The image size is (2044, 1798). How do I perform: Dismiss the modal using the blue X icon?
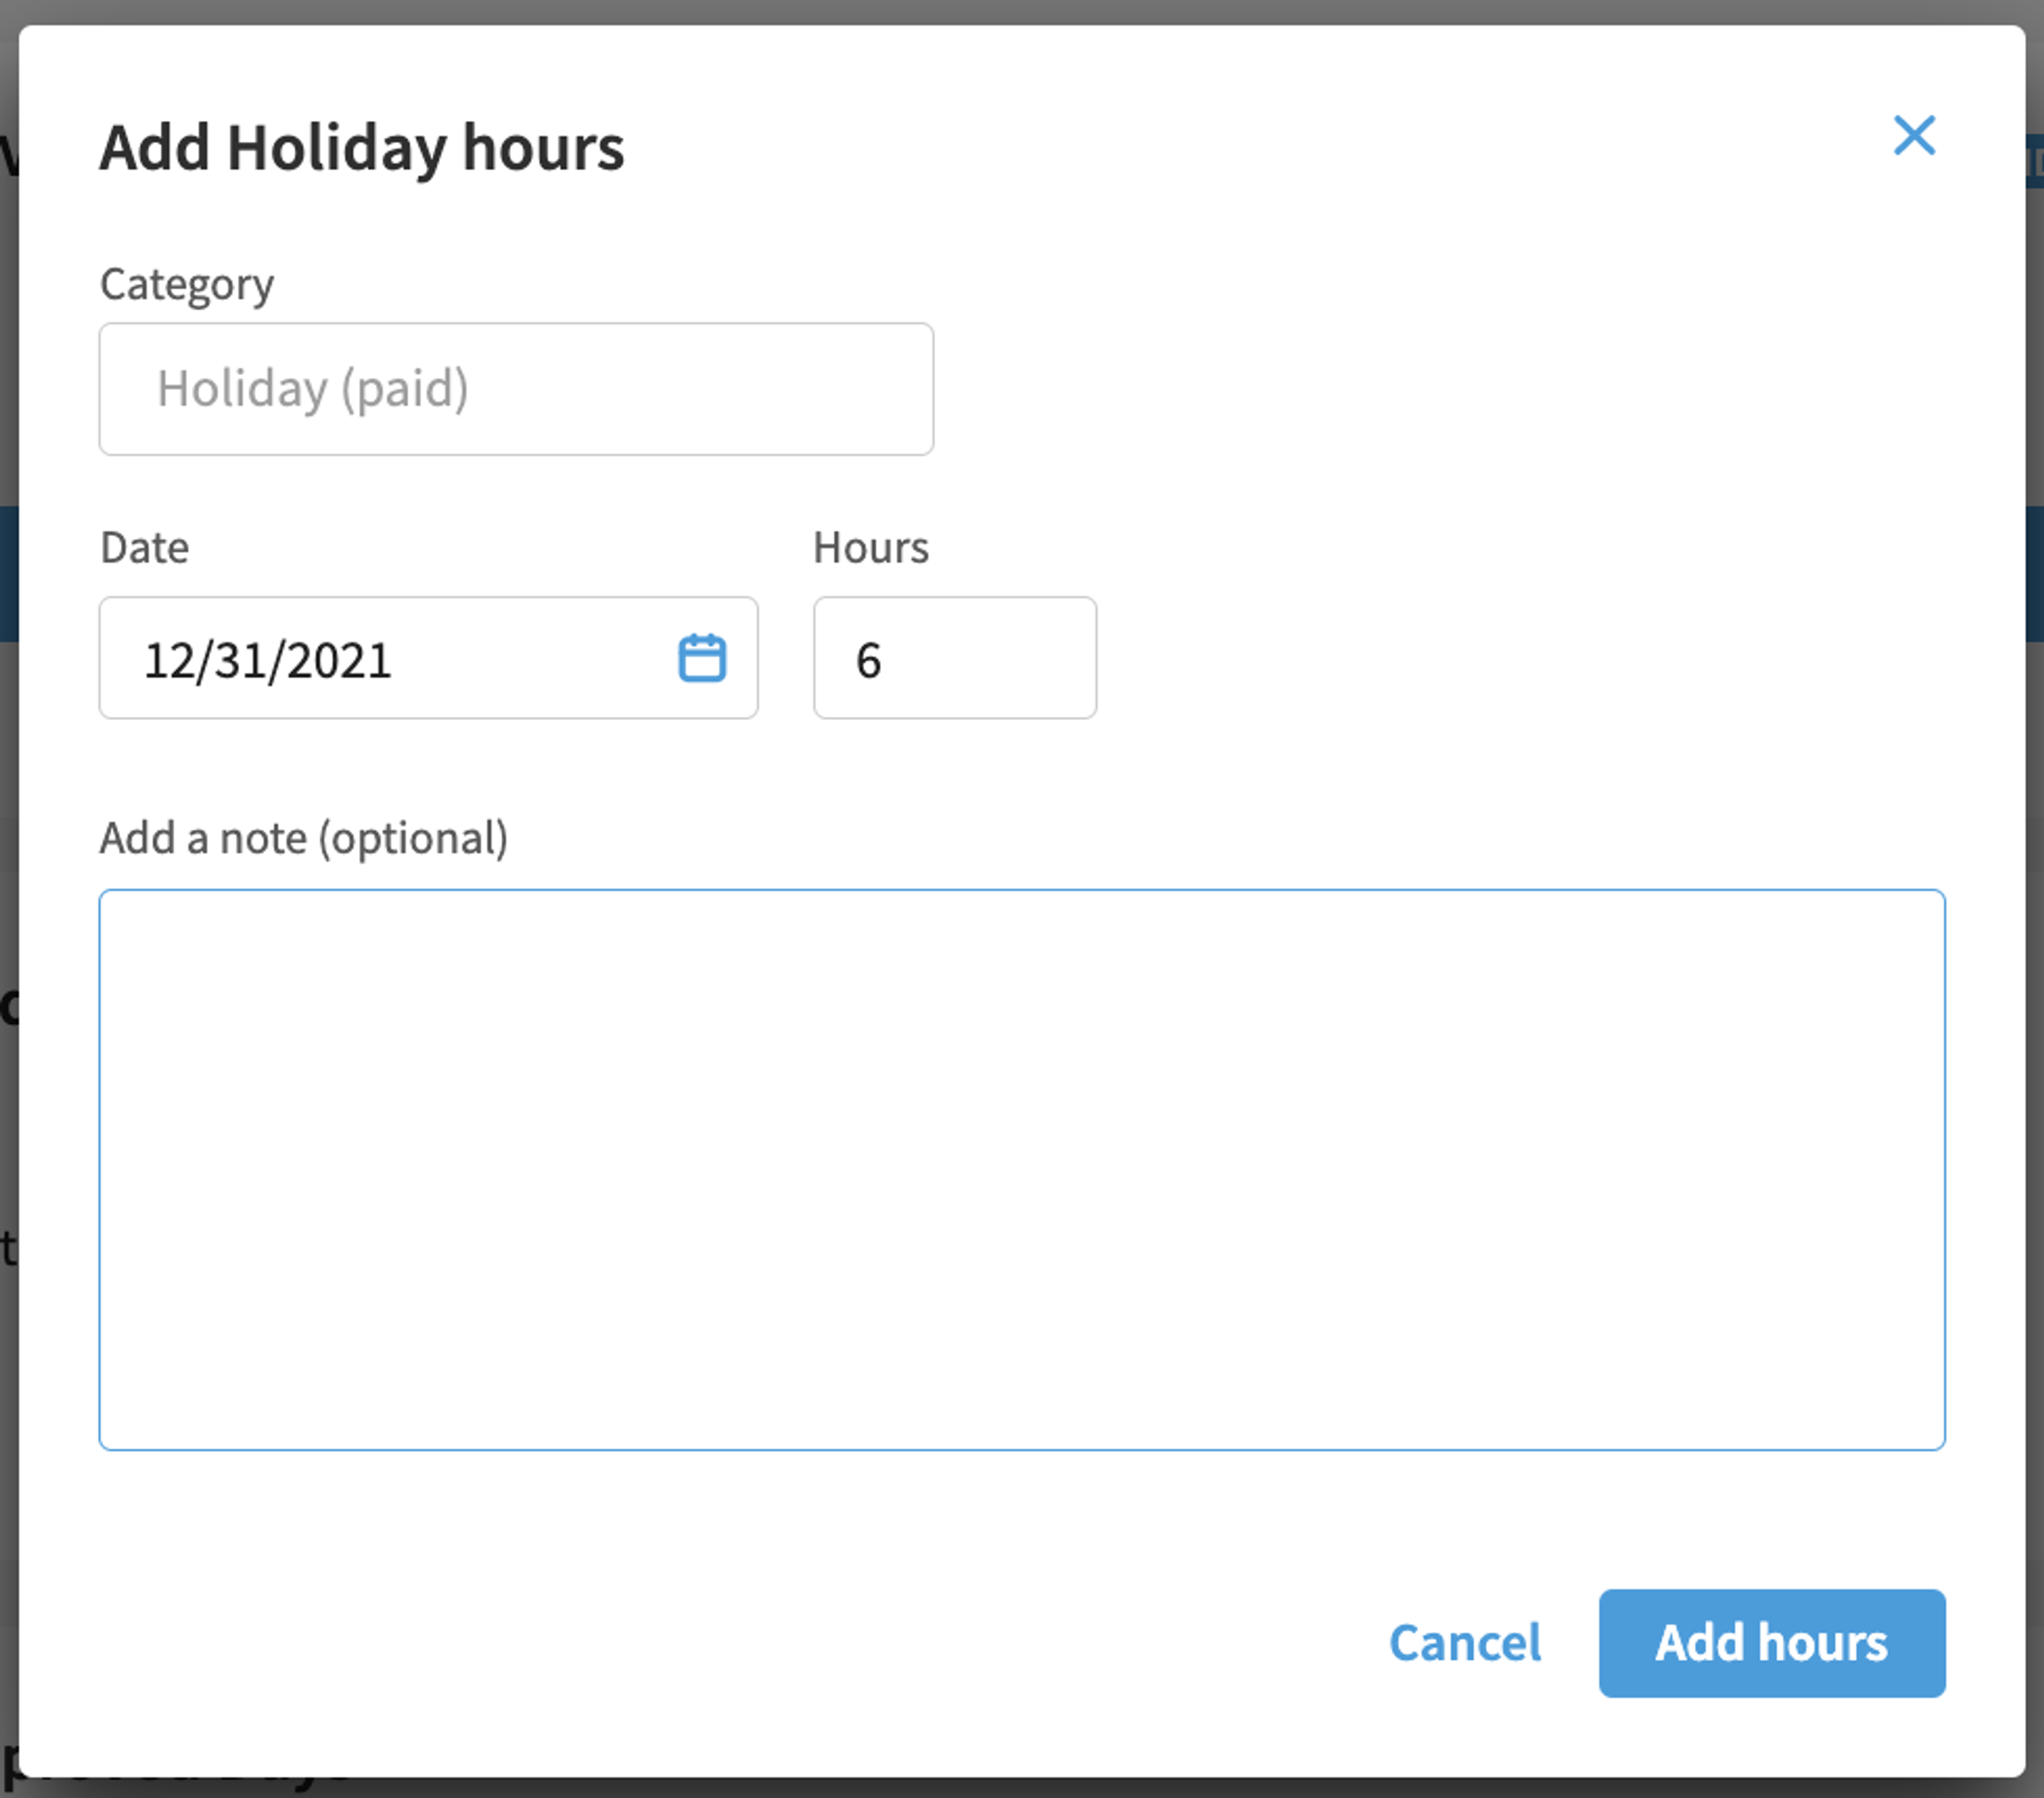1914,135
